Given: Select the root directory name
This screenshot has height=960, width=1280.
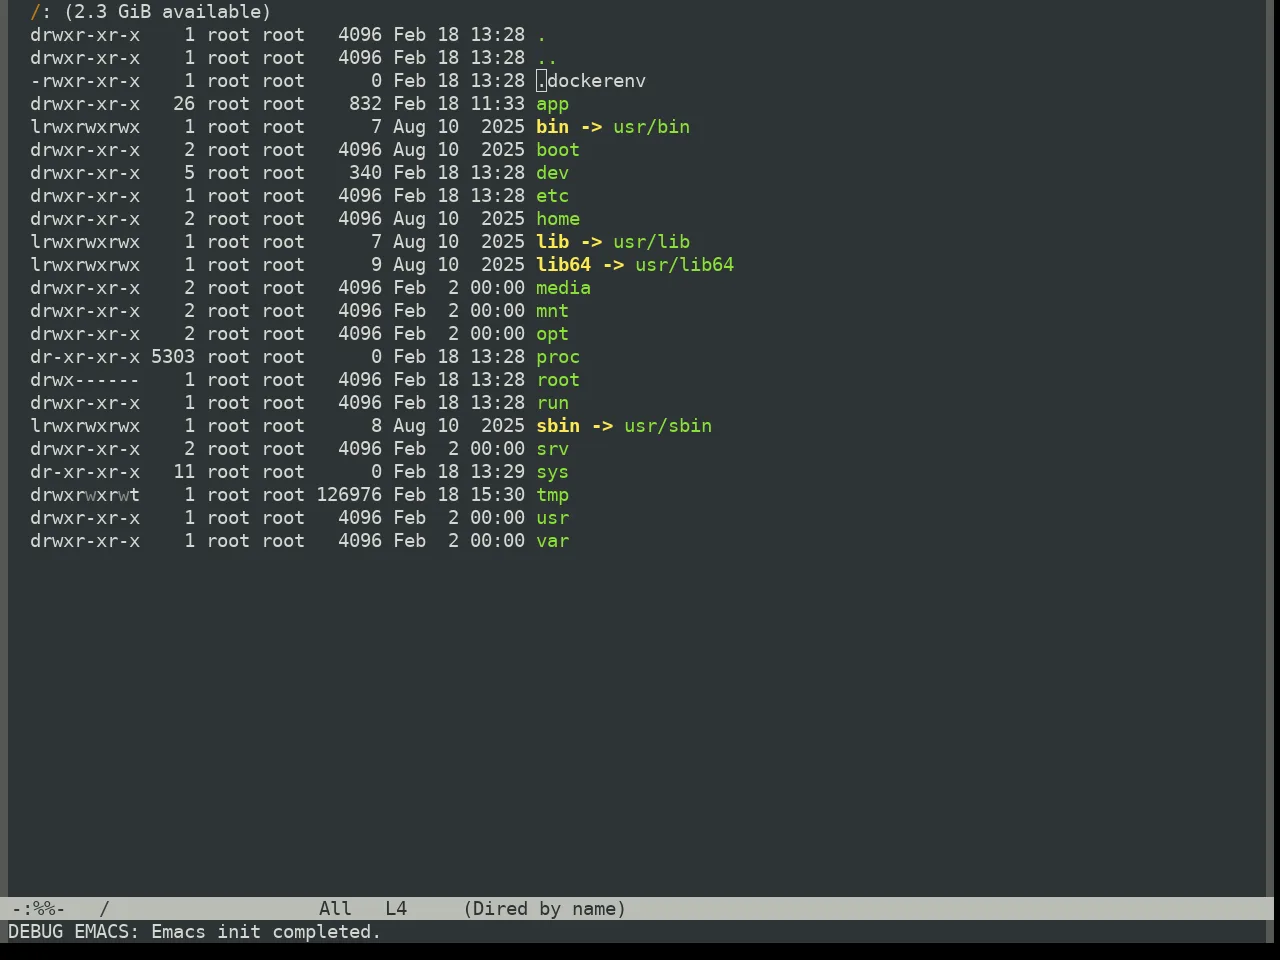Looking at the screenshot, I should [558, 380].
